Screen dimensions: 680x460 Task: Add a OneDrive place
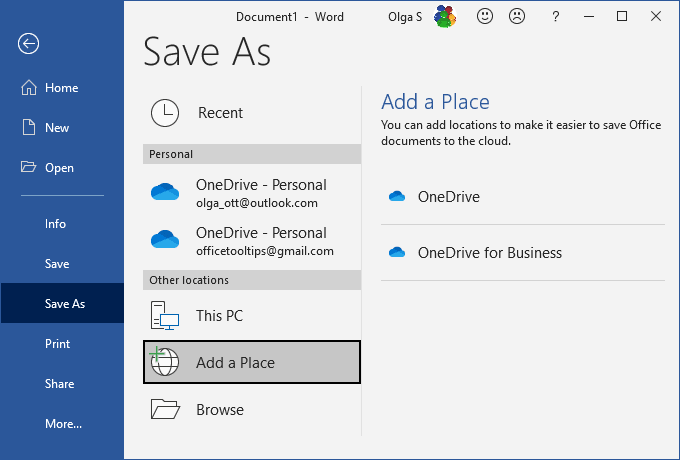click(523, 197)
